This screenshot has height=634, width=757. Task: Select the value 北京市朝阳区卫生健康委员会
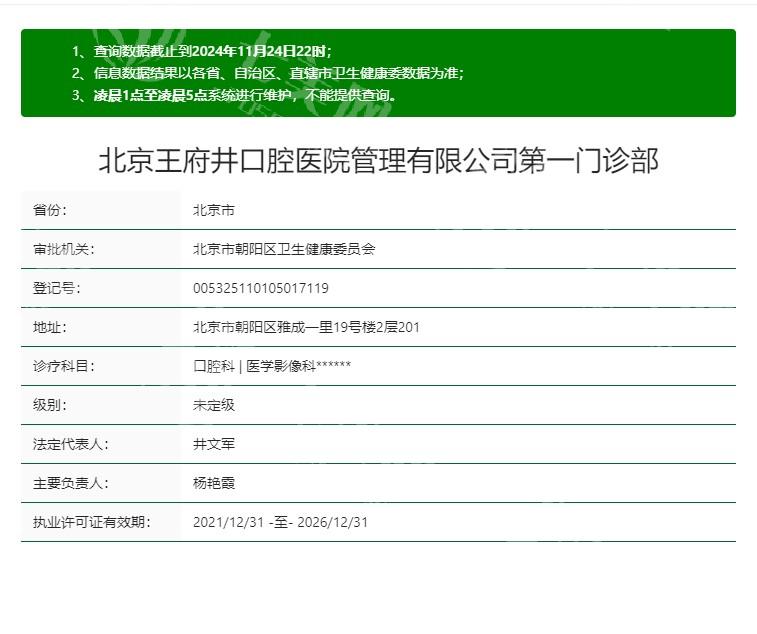[x=284, y=249]
